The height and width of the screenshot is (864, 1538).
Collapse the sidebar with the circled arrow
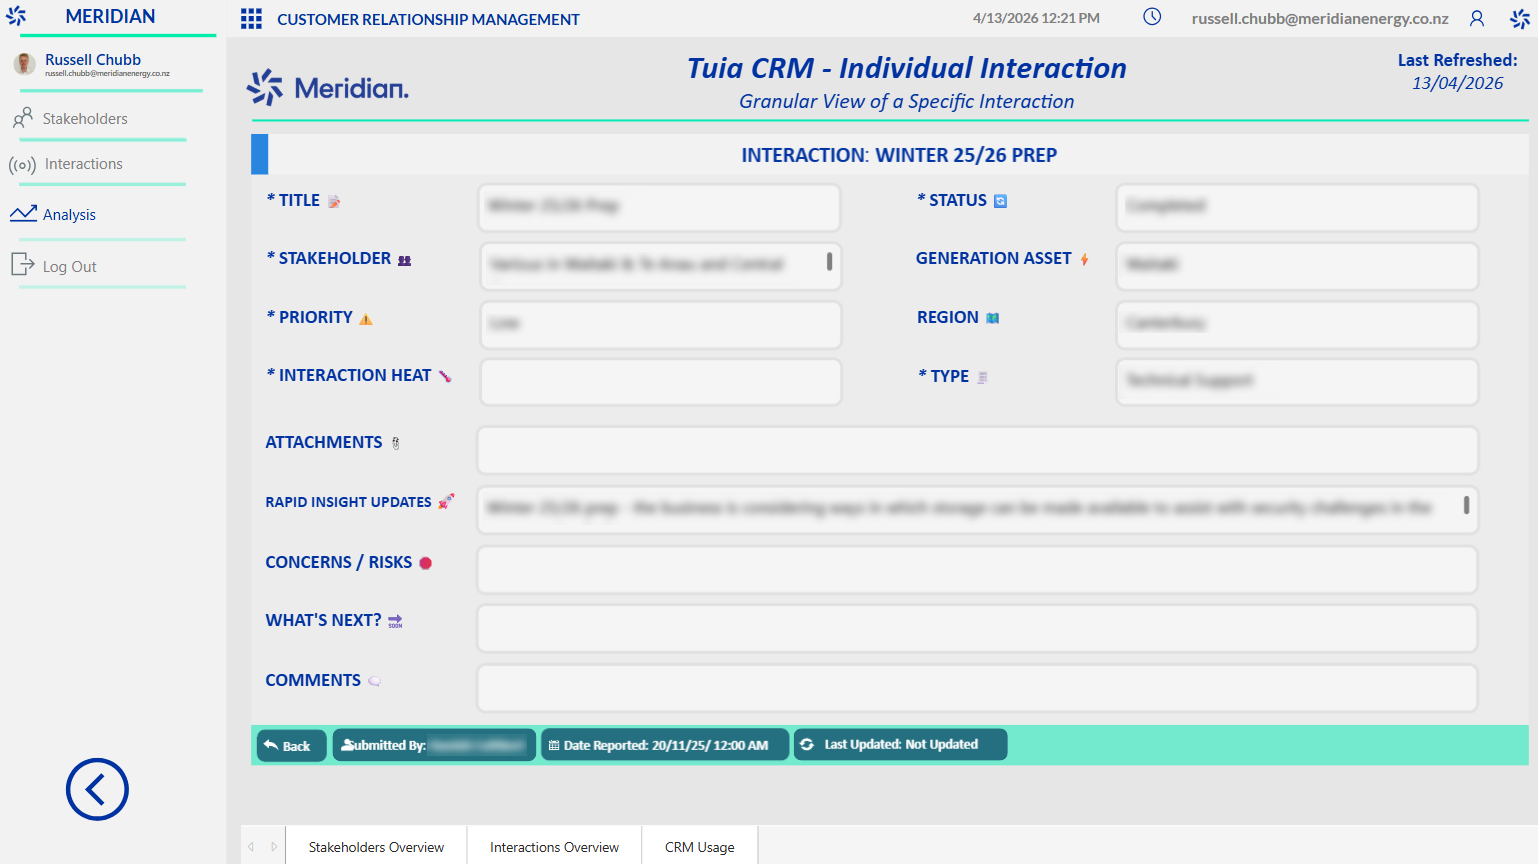pos(97,789)
